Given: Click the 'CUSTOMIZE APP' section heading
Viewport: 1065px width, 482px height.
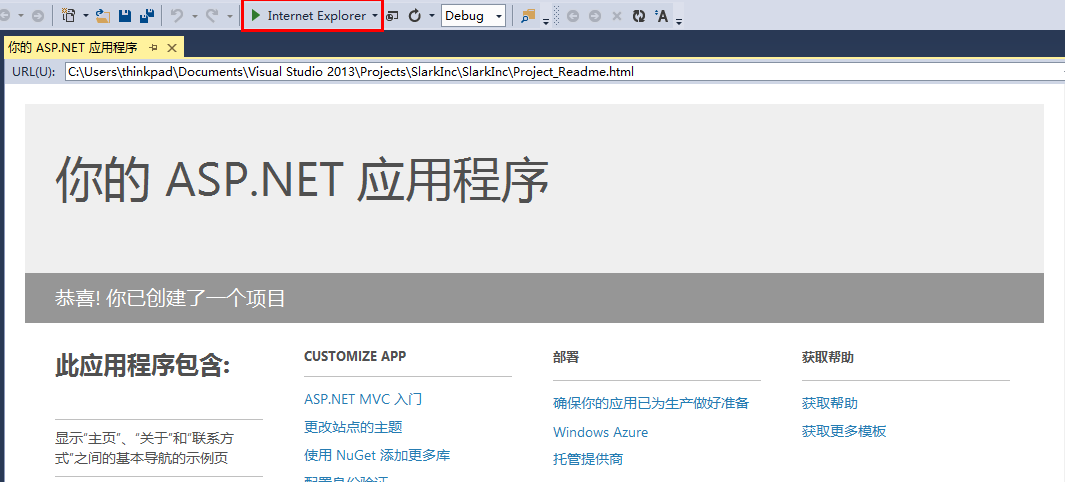Looking at the screenshot, I should [x=355, y=356].
